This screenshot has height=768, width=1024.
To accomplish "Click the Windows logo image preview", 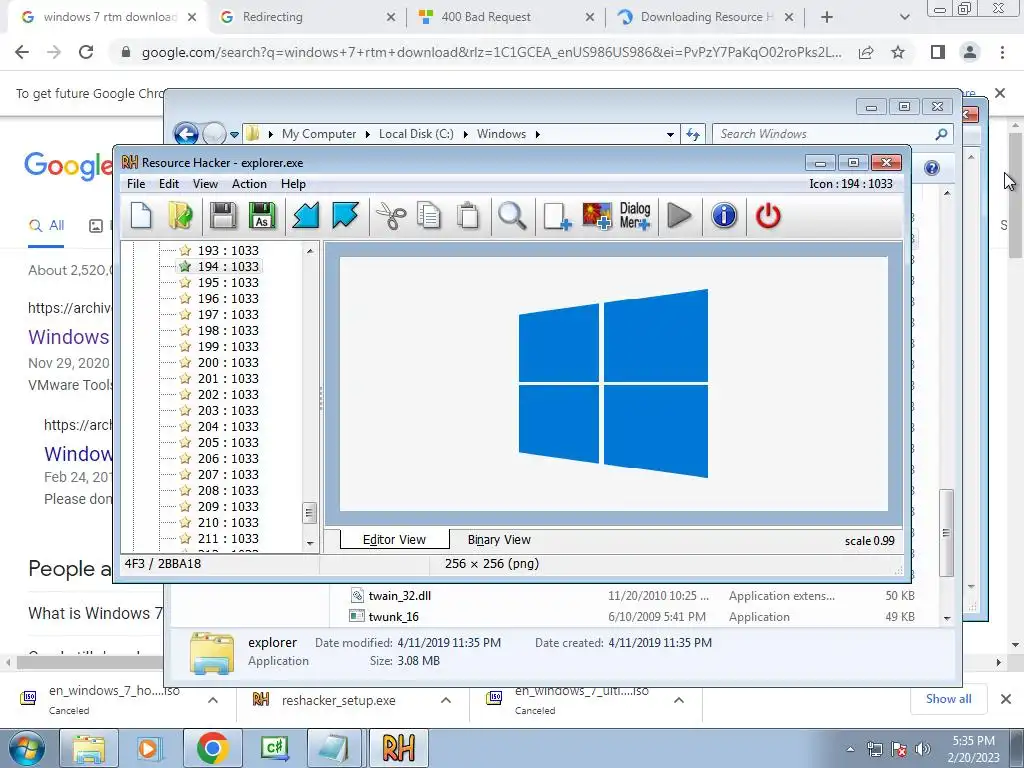I will 613,383.
